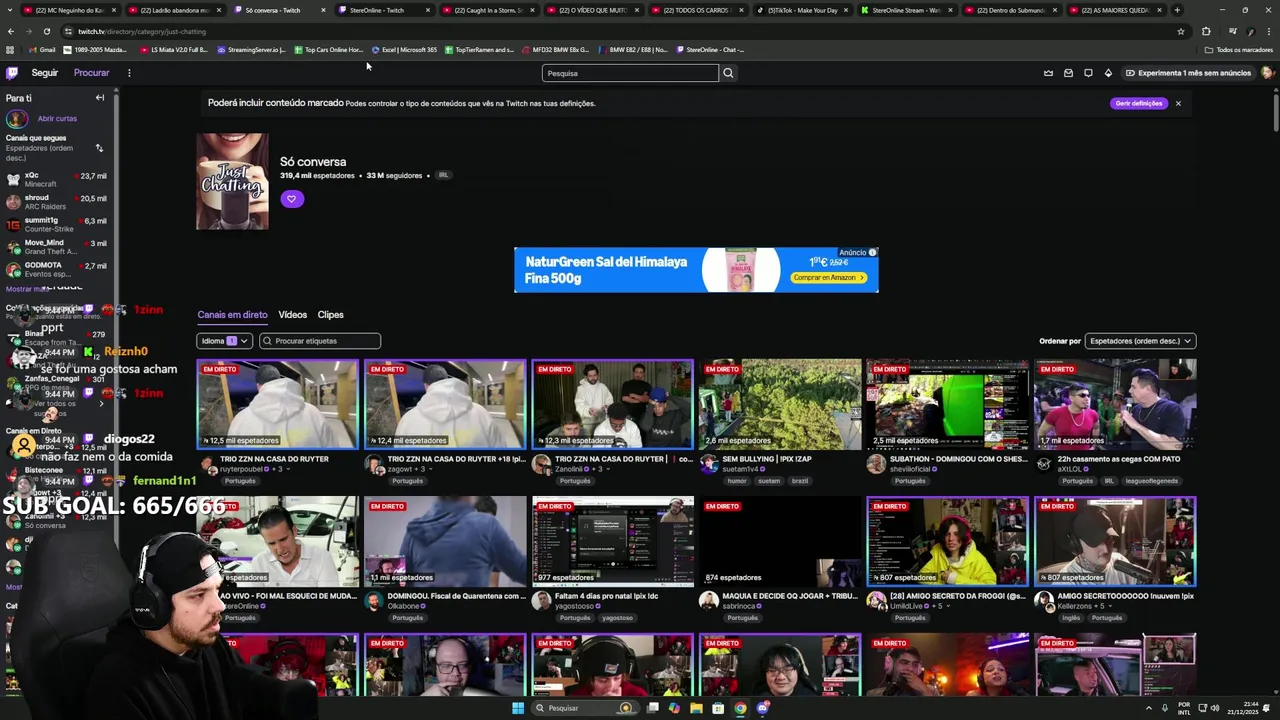Click the Abrir curtas link

57,119
